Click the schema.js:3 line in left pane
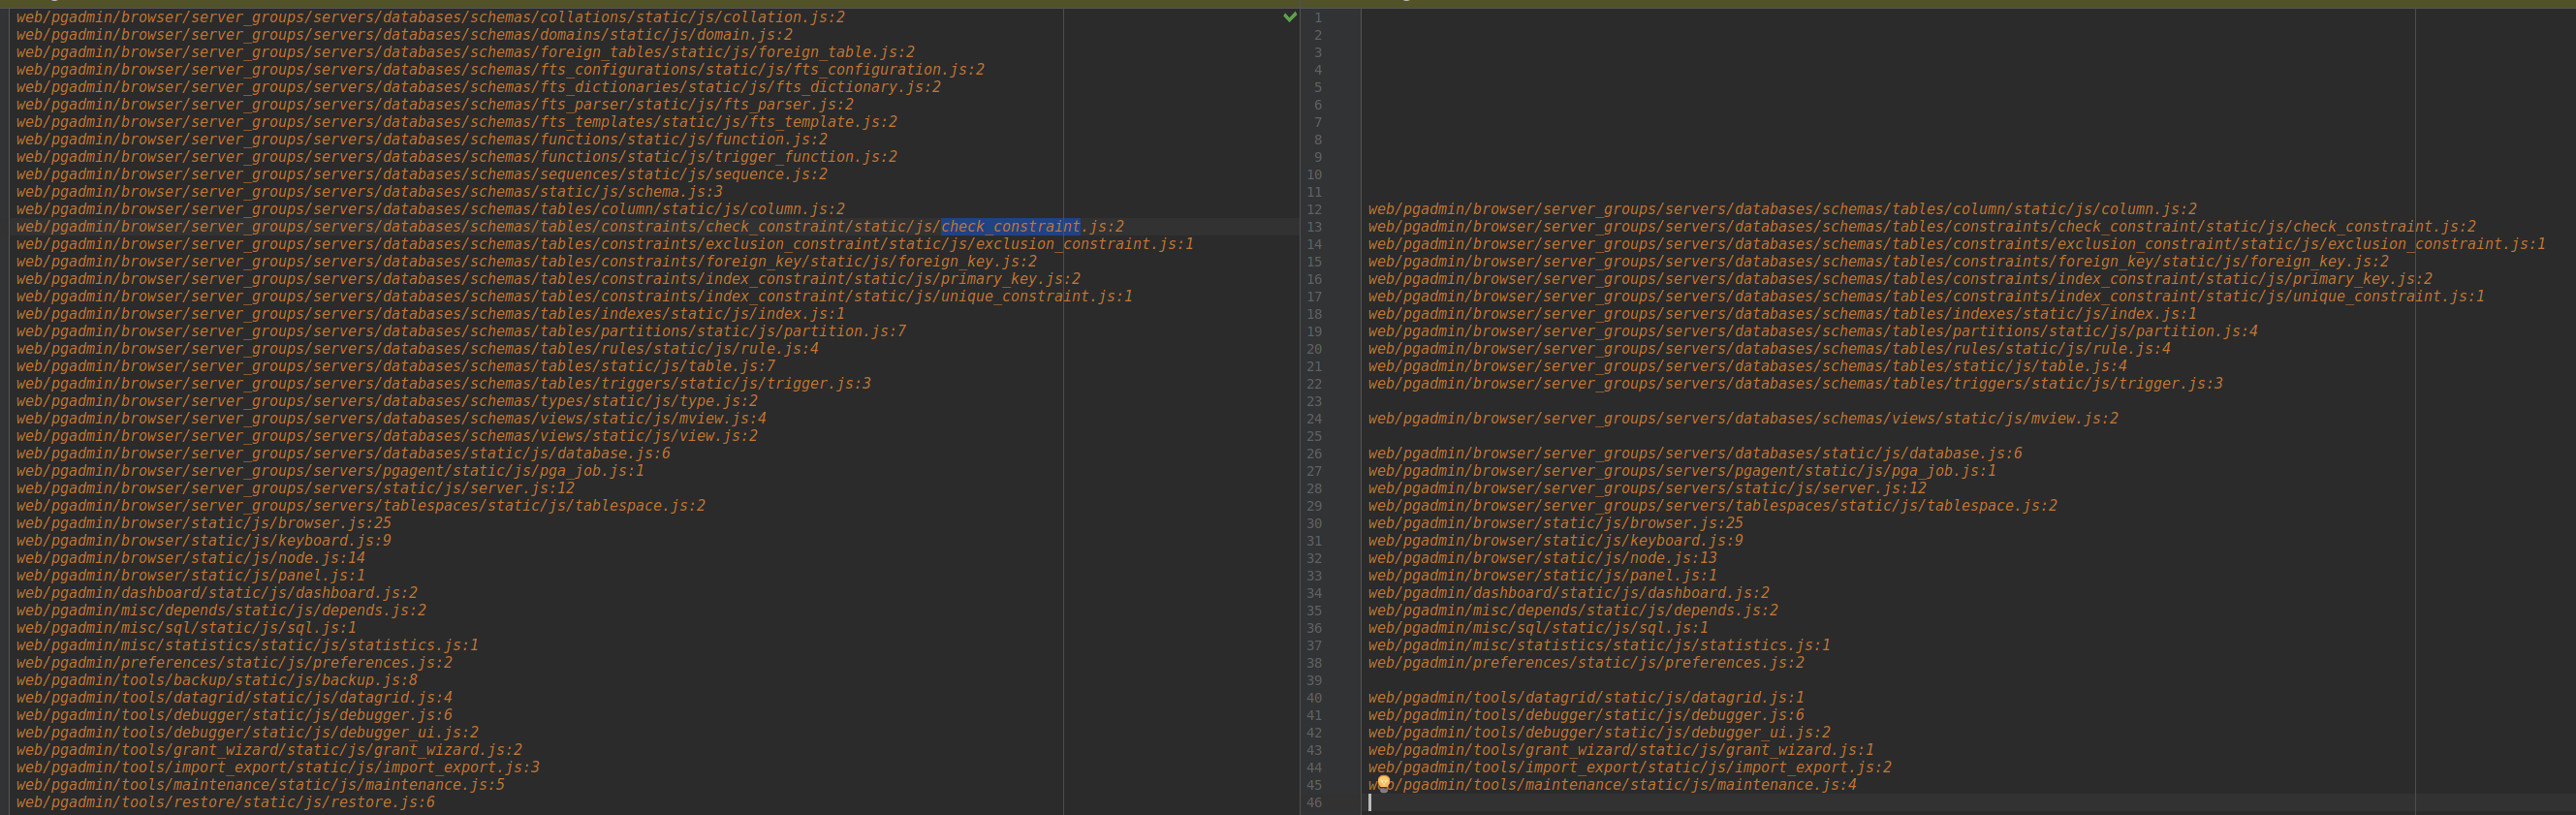 tap(369, 192)
